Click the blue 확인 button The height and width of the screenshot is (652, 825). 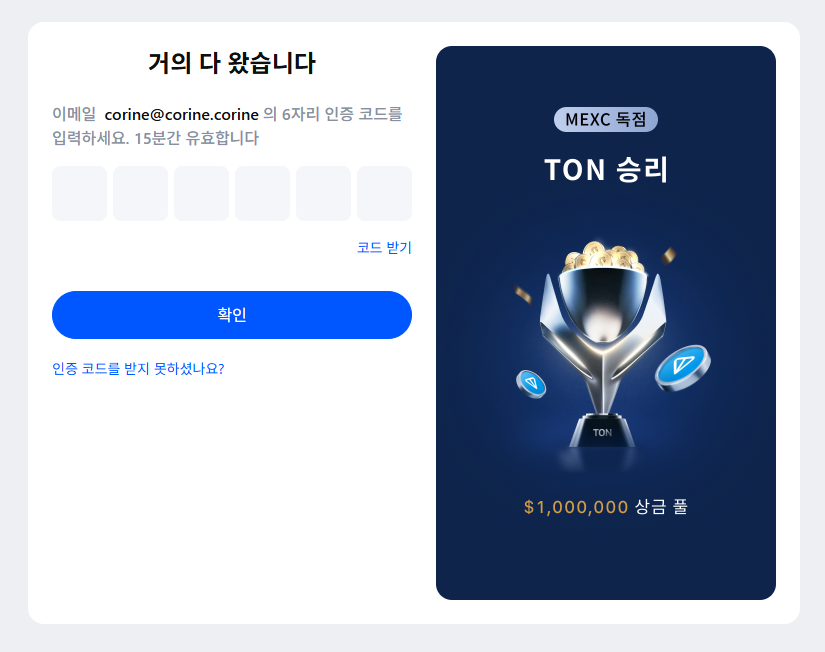click(x=232, y=315)
